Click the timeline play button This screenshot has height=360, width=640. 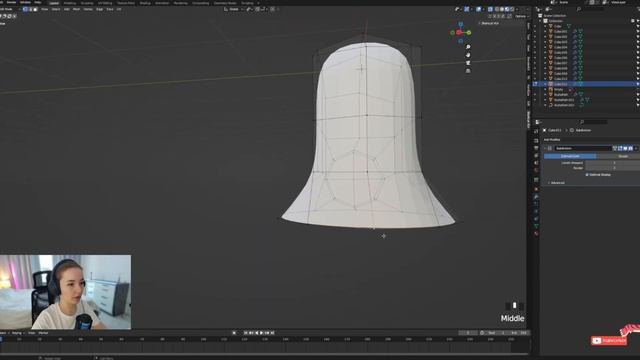261,333
